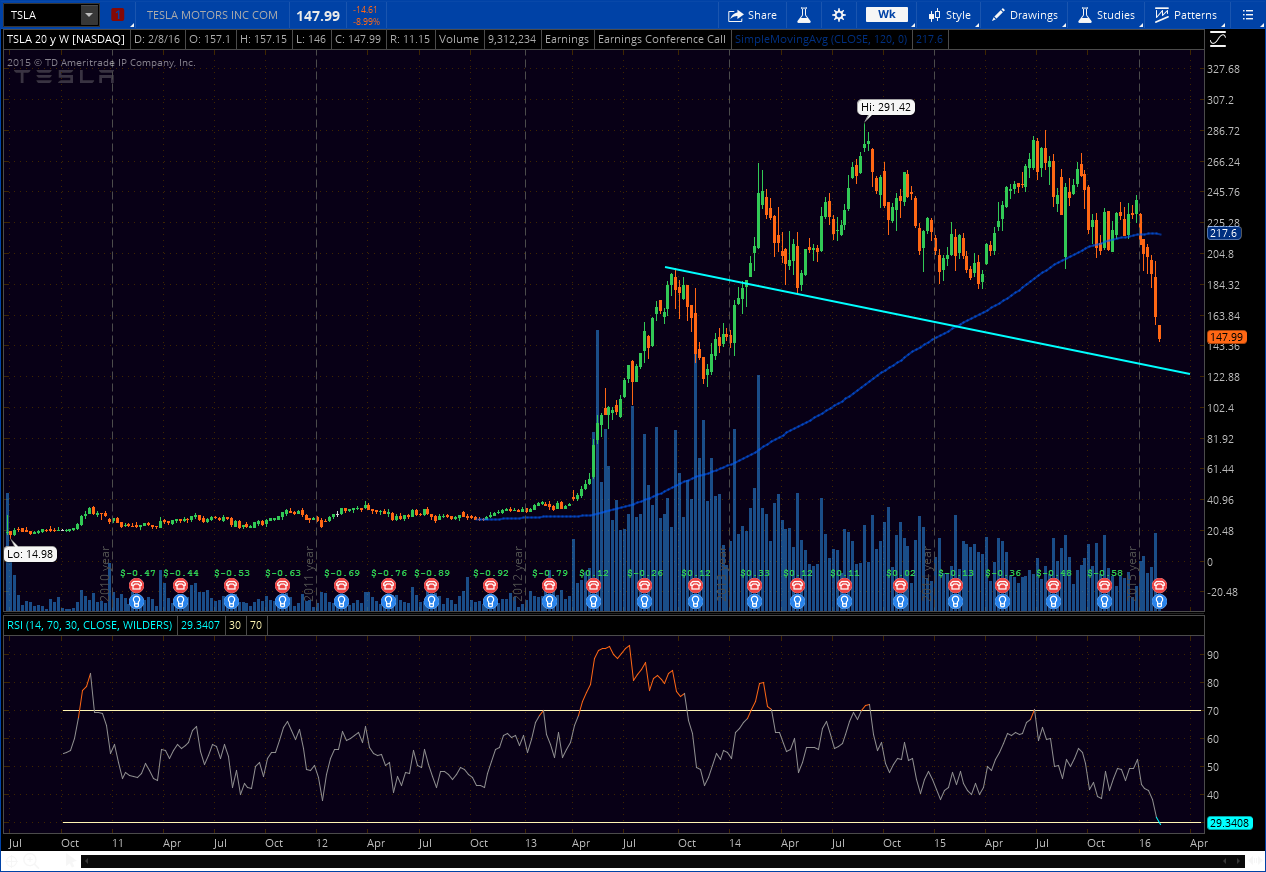Click the lightbulb icon below the $0.11 earnings
The width and height of the screenshot is (1266, 872).
[844, 602]
